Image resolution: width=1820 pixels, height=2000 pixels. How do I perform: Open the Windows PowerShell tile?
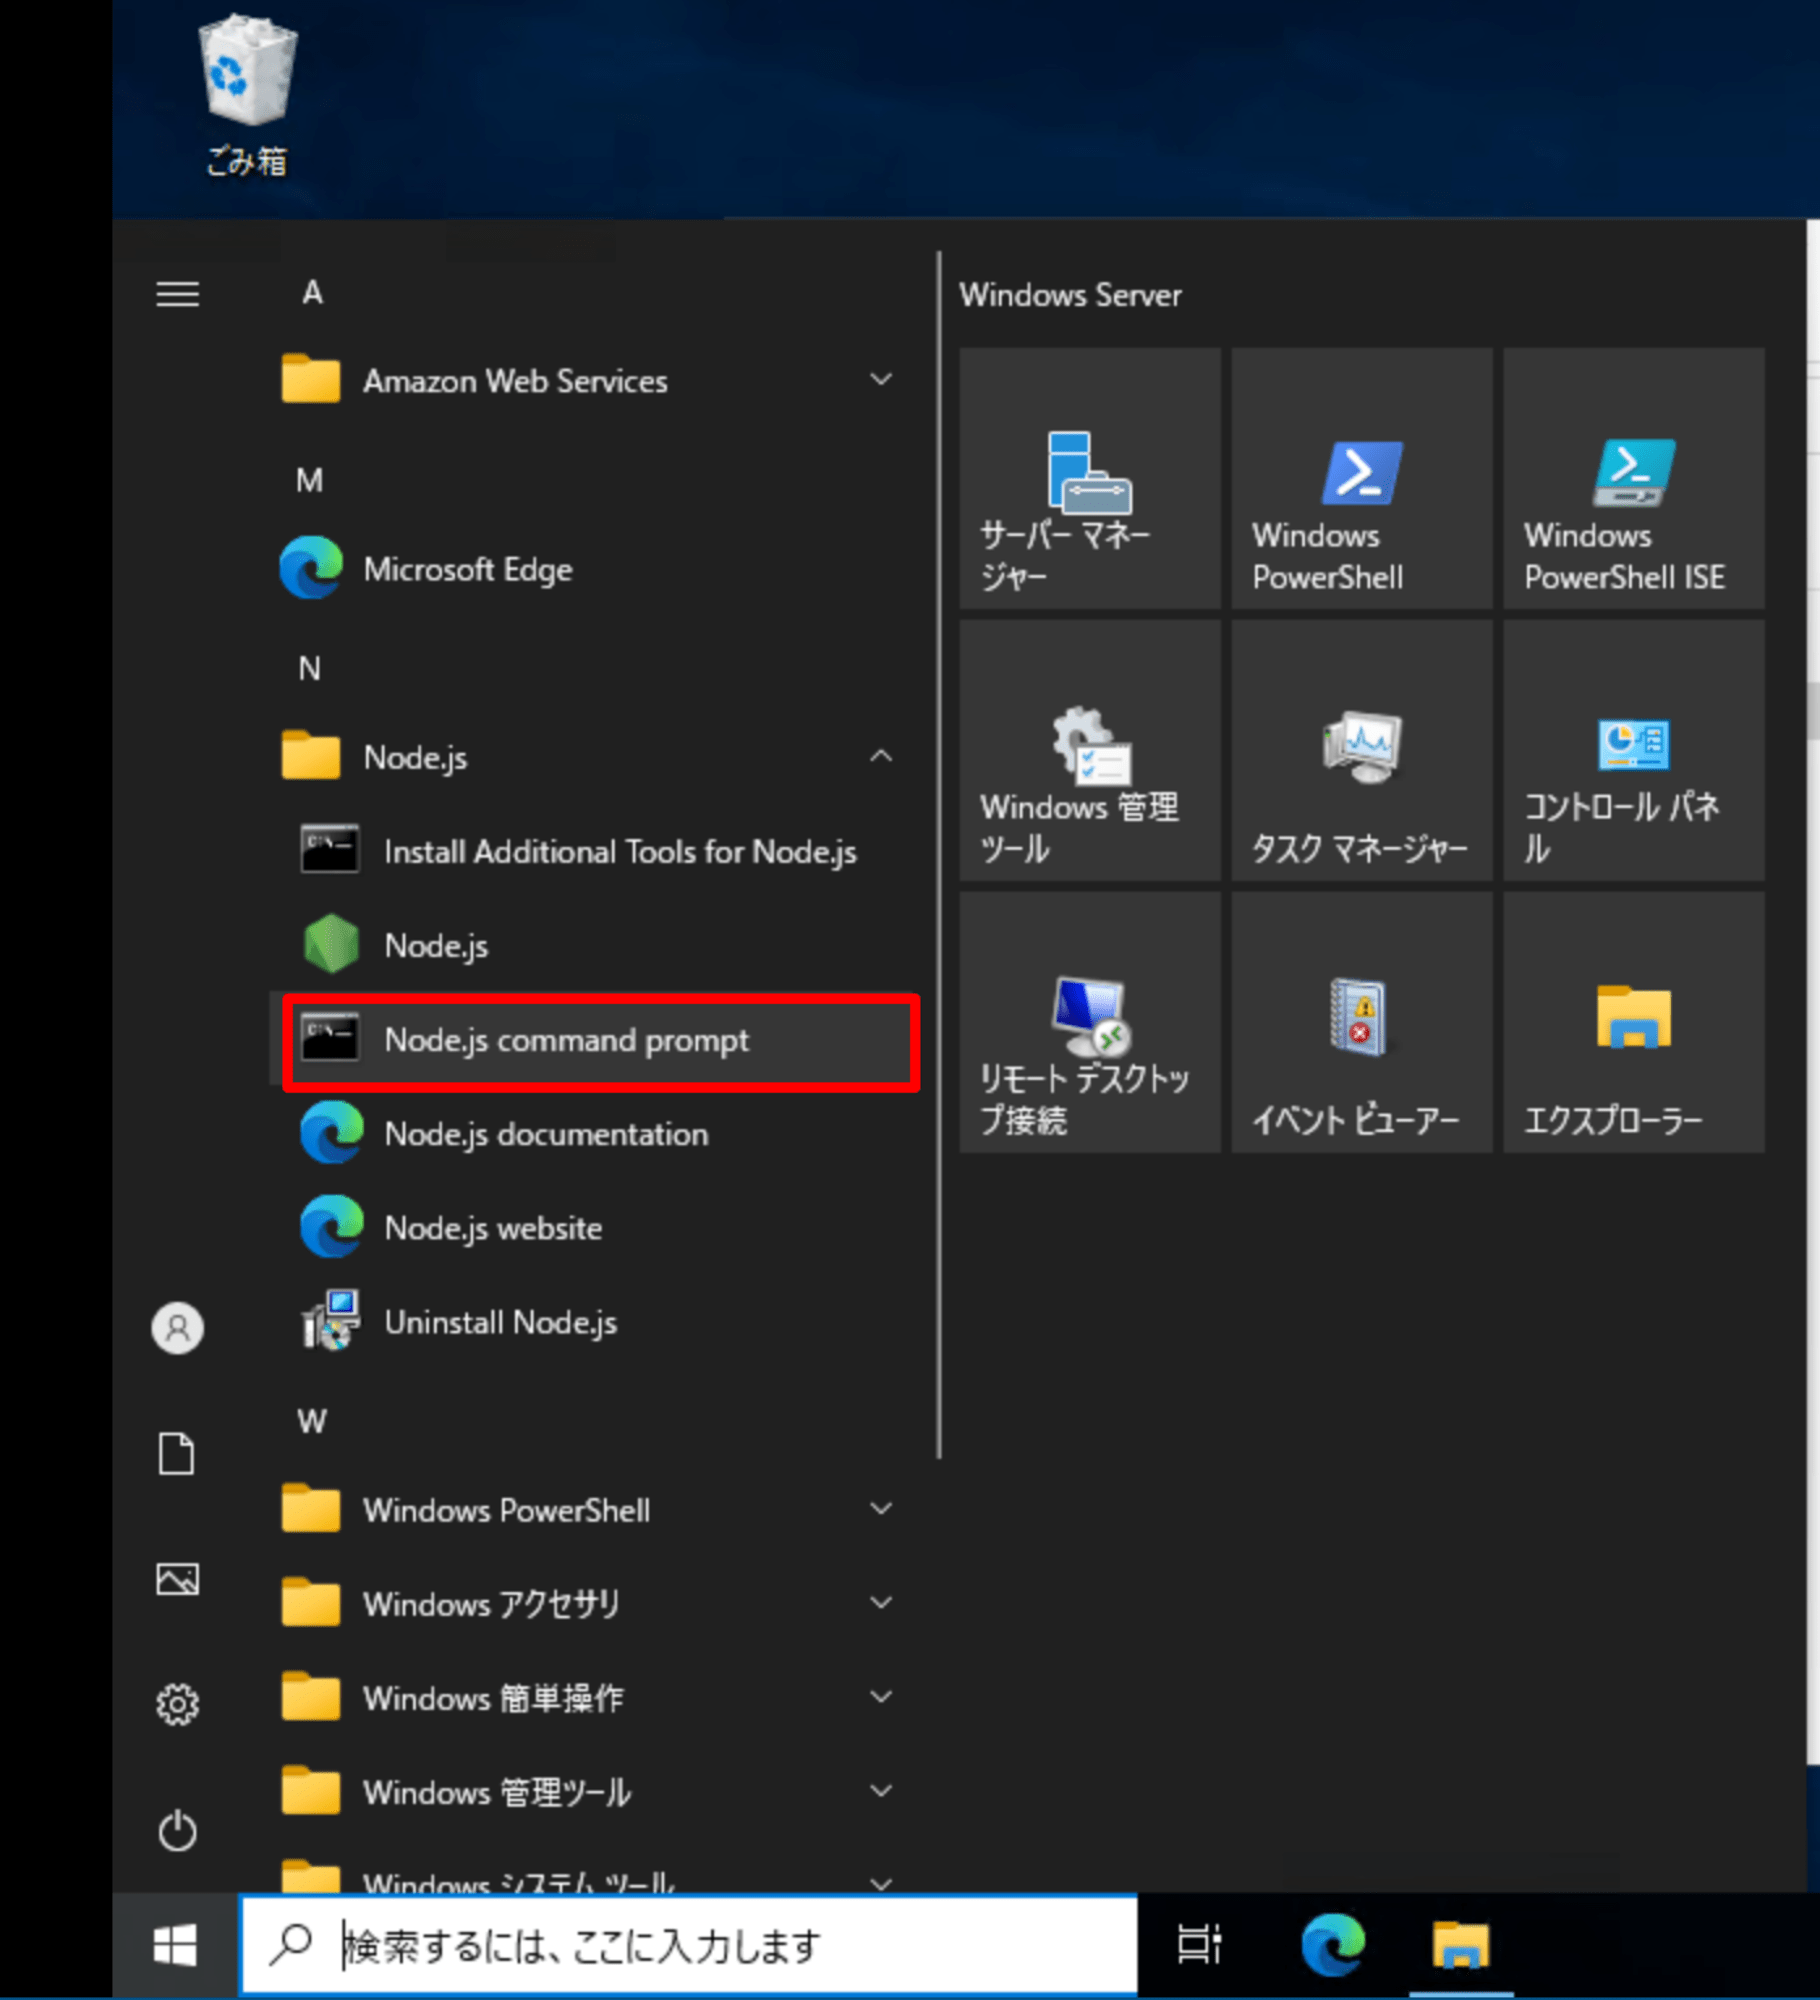pyautogui.click(x=1362, y=478)
